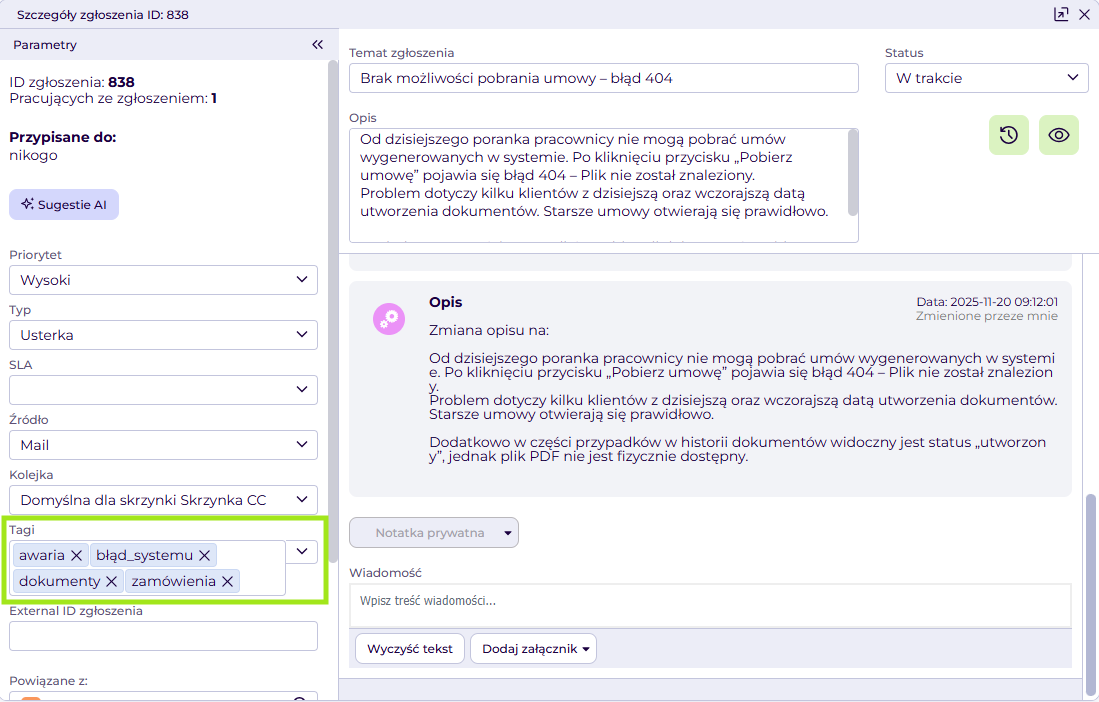The width and height of the screenshot is (1099, 702).
Task: Click the awaria tag chip label
Action: point(41,556)
